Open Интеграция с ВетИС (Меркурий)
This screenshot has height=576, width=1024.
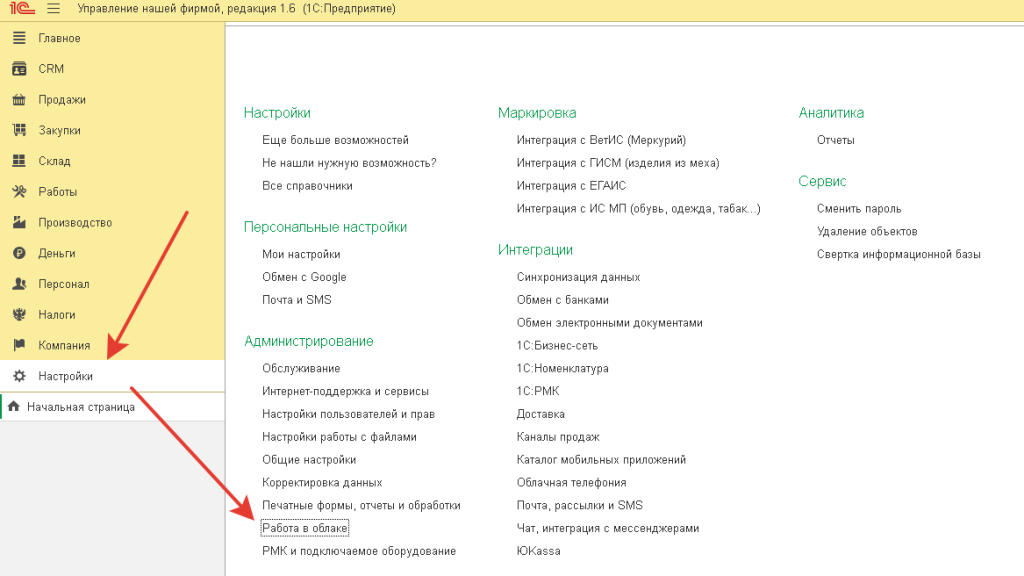601,140
